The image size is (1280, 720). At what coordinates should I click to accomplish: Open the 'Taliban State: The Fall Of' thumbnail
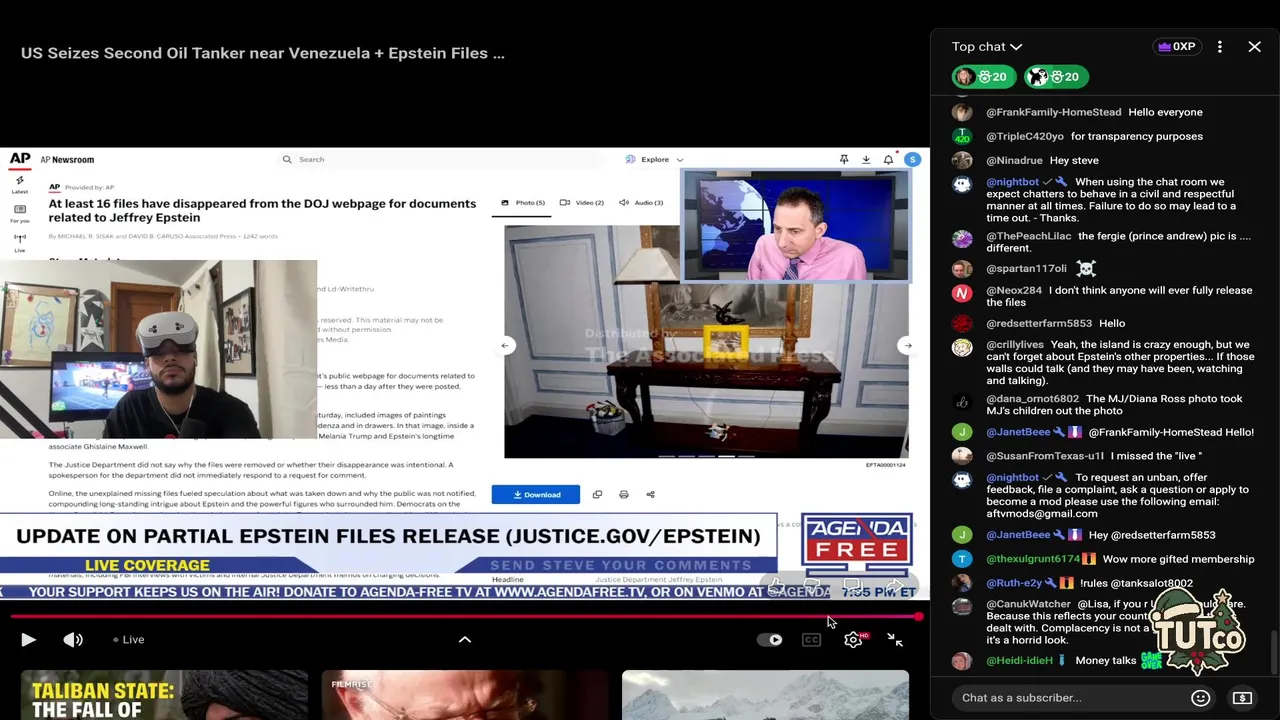pos(164,695)
